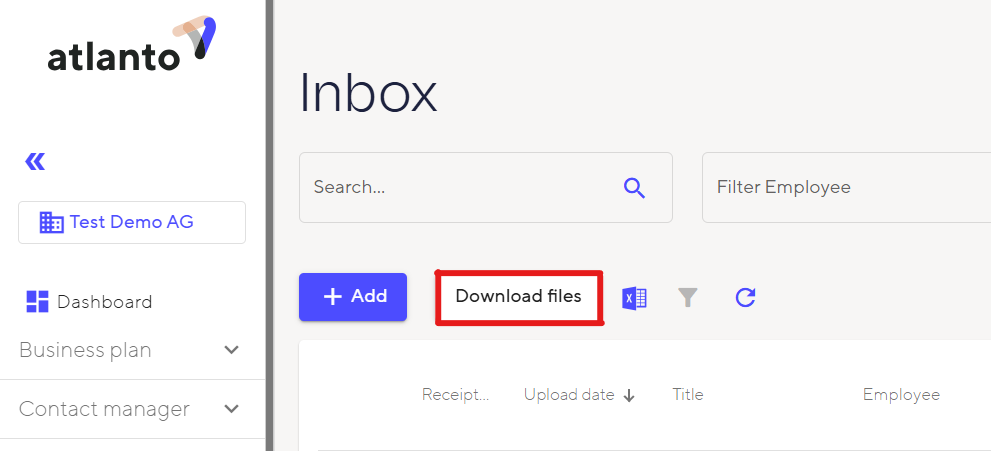Collapse the sidebar with double-chevron icon
The image size is (991, 451).
click(x=35, y=161)
